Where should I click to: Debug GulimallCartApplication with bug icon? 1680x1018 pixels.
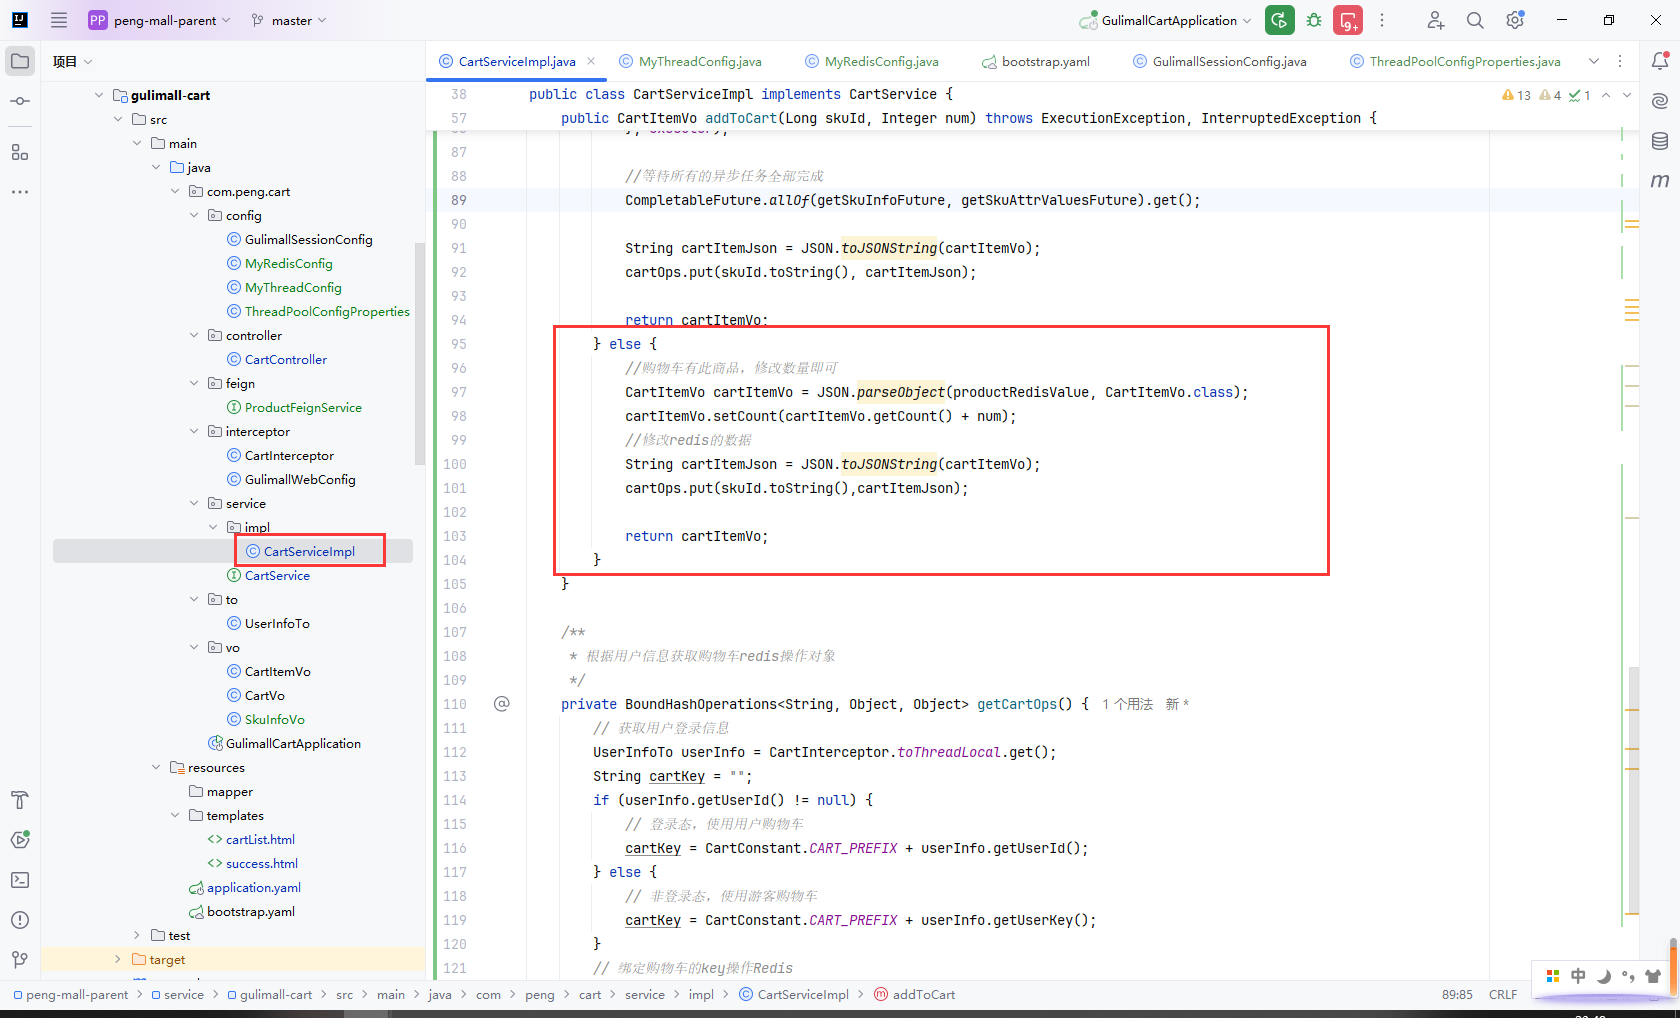(1314, 20)
